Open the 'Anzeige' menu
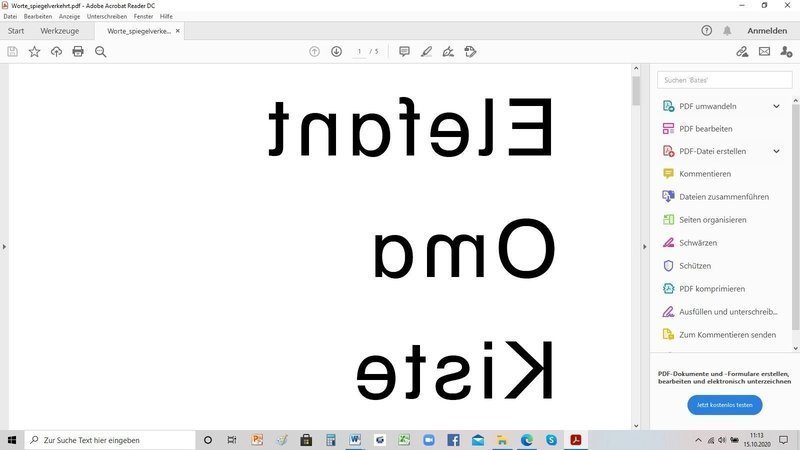Viewport: 800px width, 450px height. tap(69, 16)
